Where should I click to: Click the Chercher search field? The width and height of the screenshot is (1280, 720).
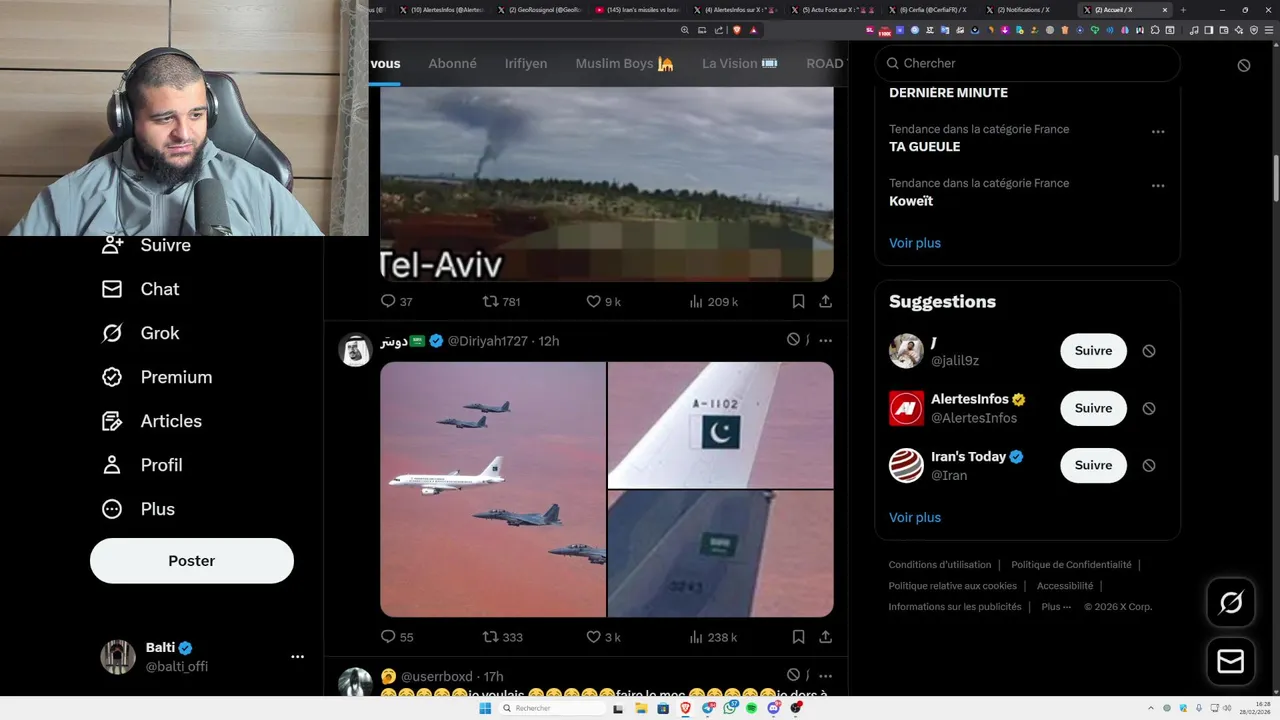pos(1027,63)
